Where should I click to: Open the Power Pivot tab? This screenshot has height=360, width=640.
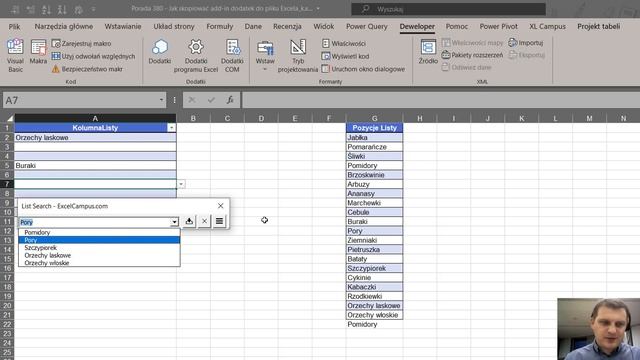(498, 26)
